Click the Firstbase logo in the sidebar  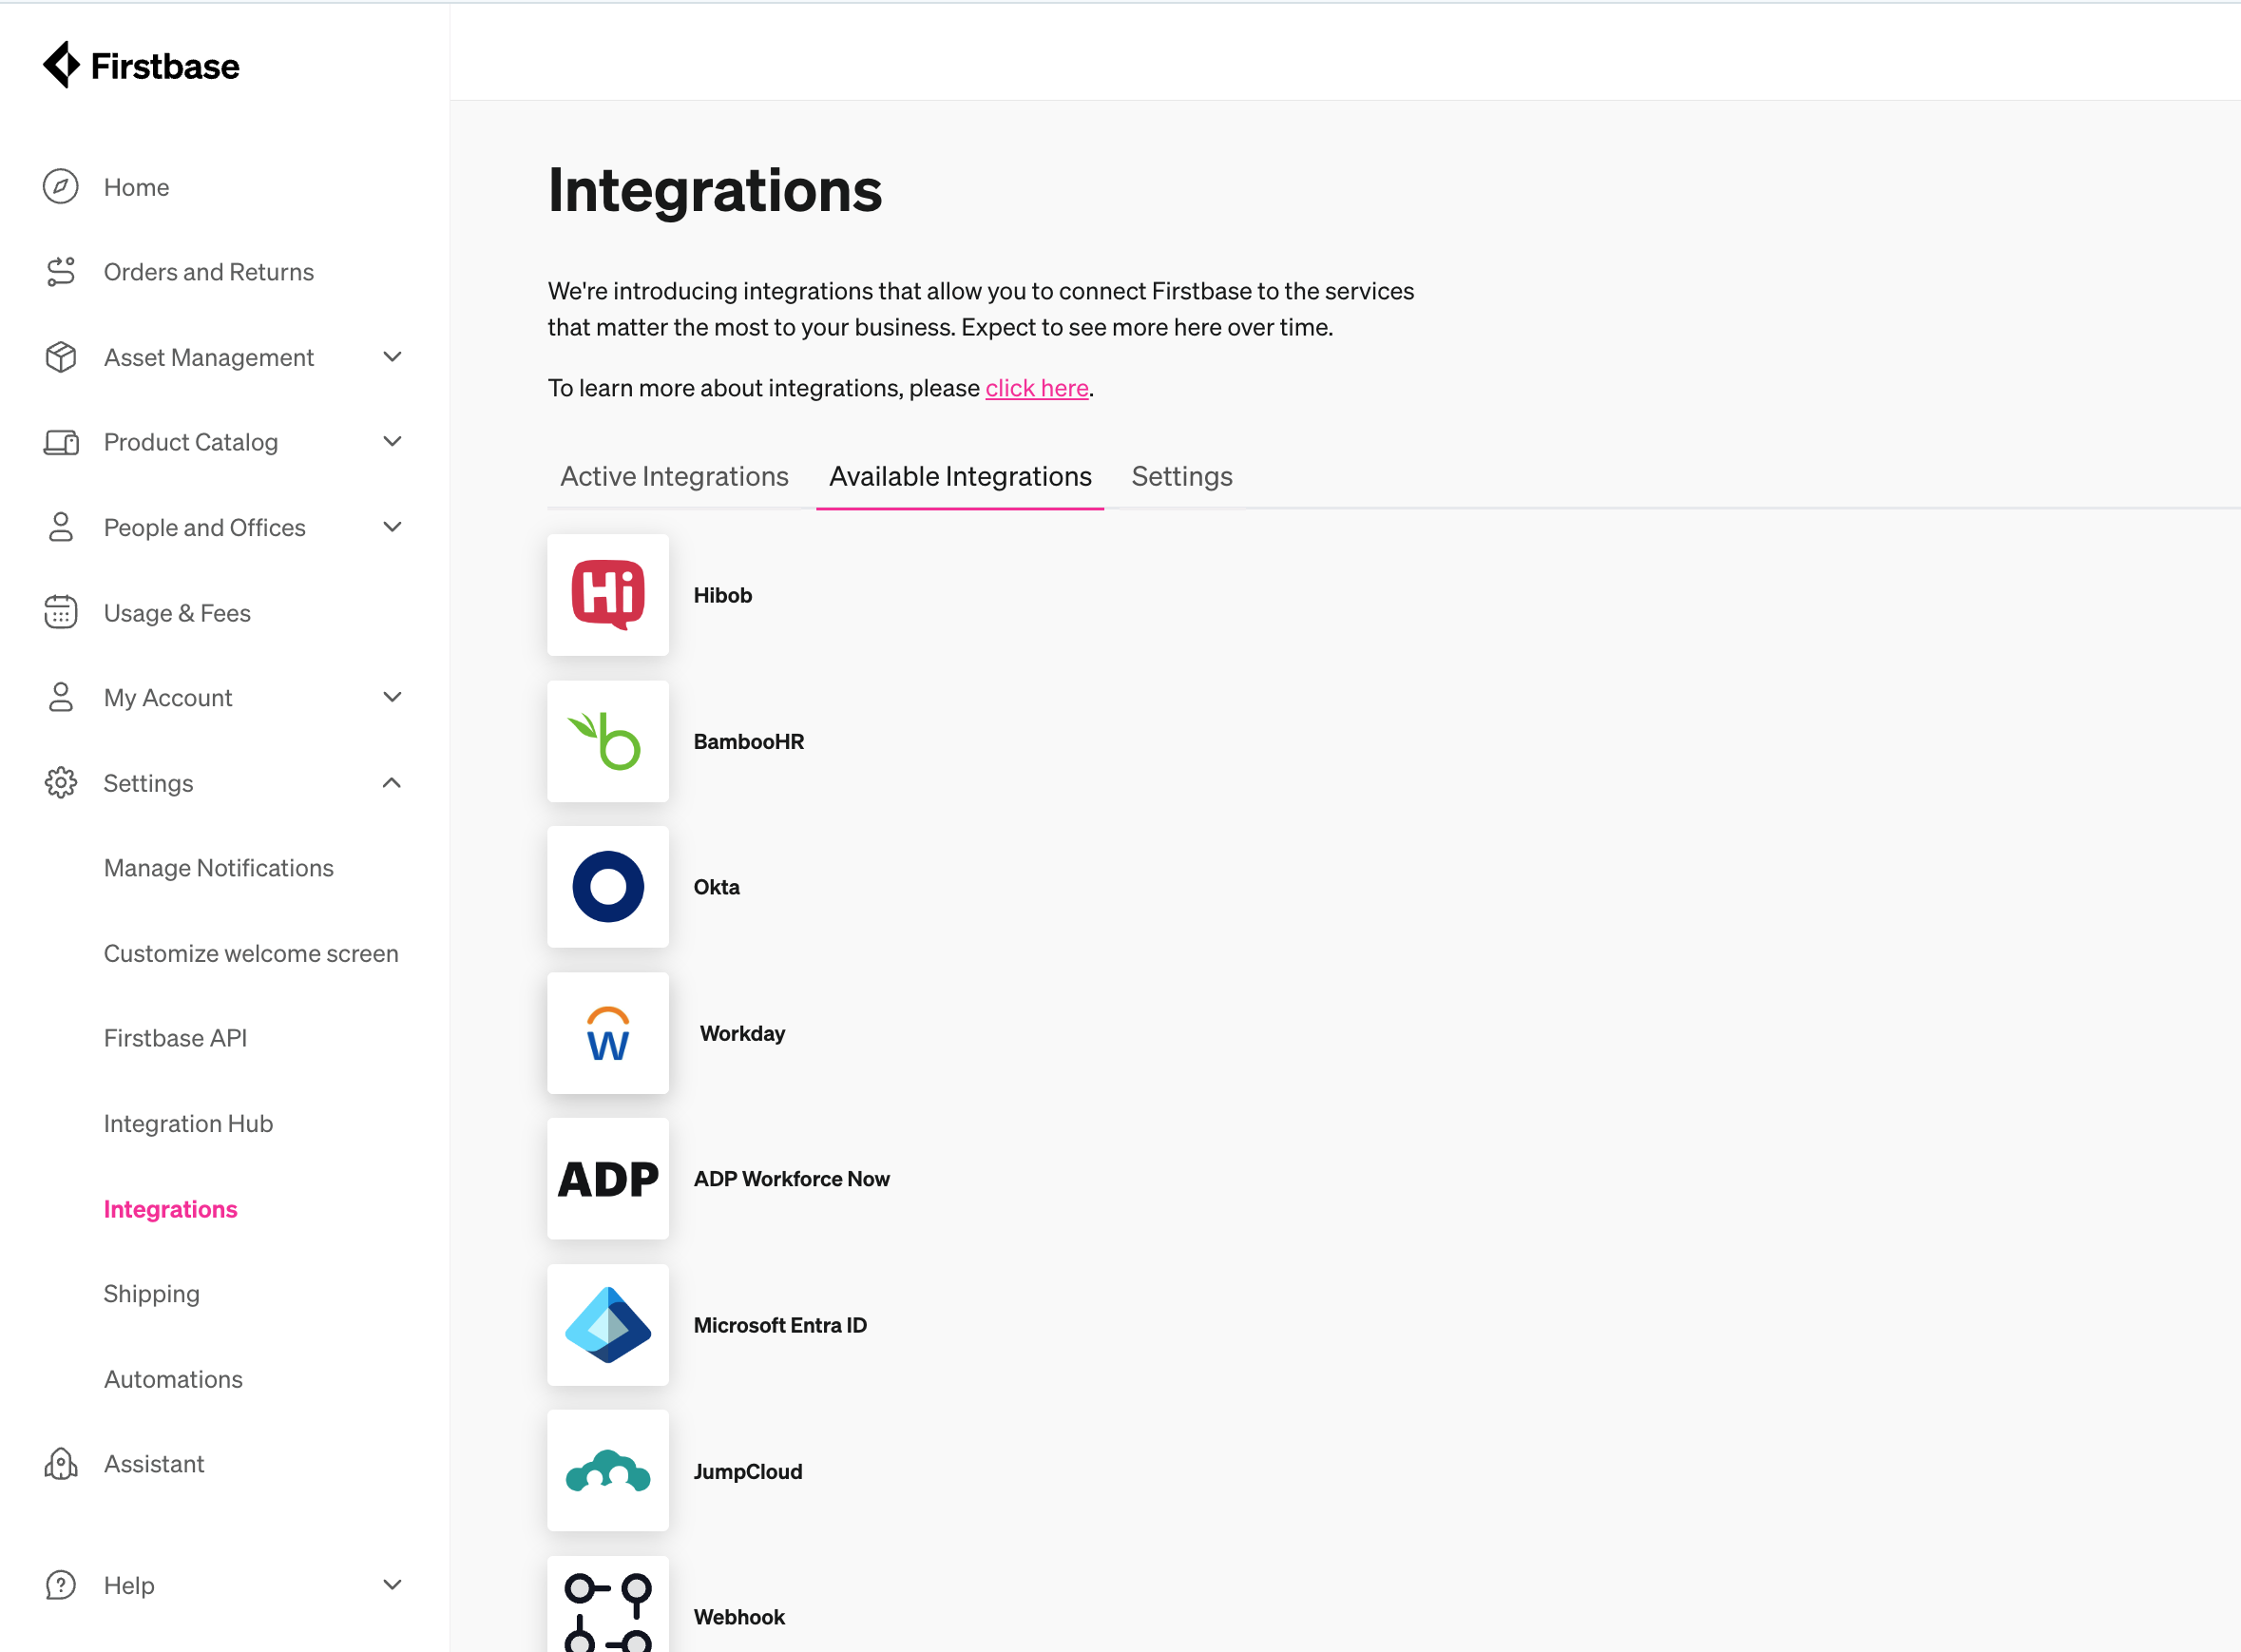click(141, 66)
